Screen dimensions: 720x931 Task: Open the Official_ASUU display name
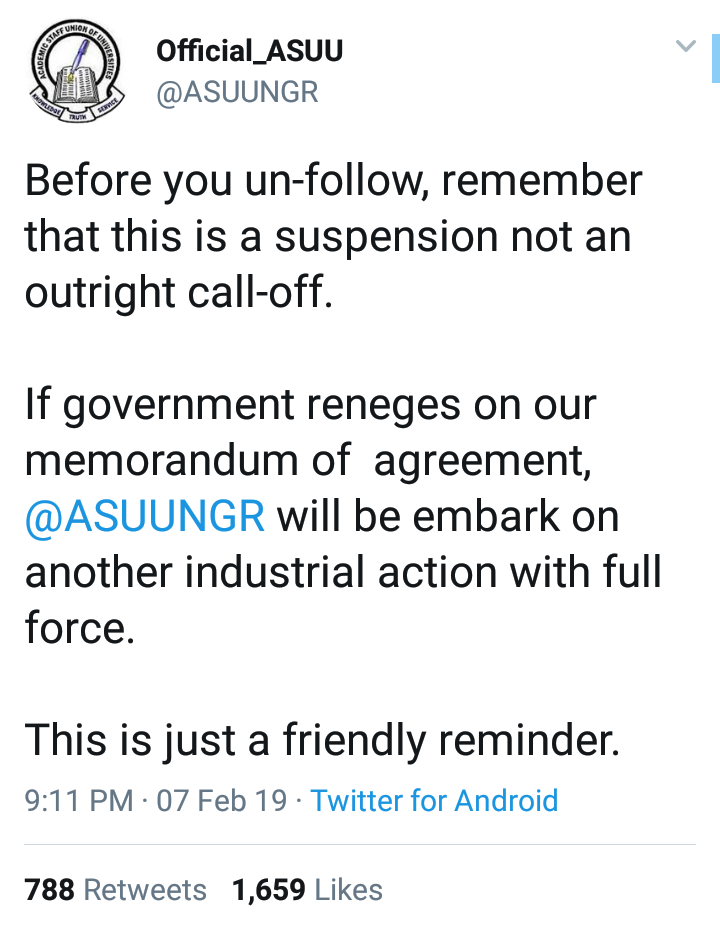tap(250, 52)
